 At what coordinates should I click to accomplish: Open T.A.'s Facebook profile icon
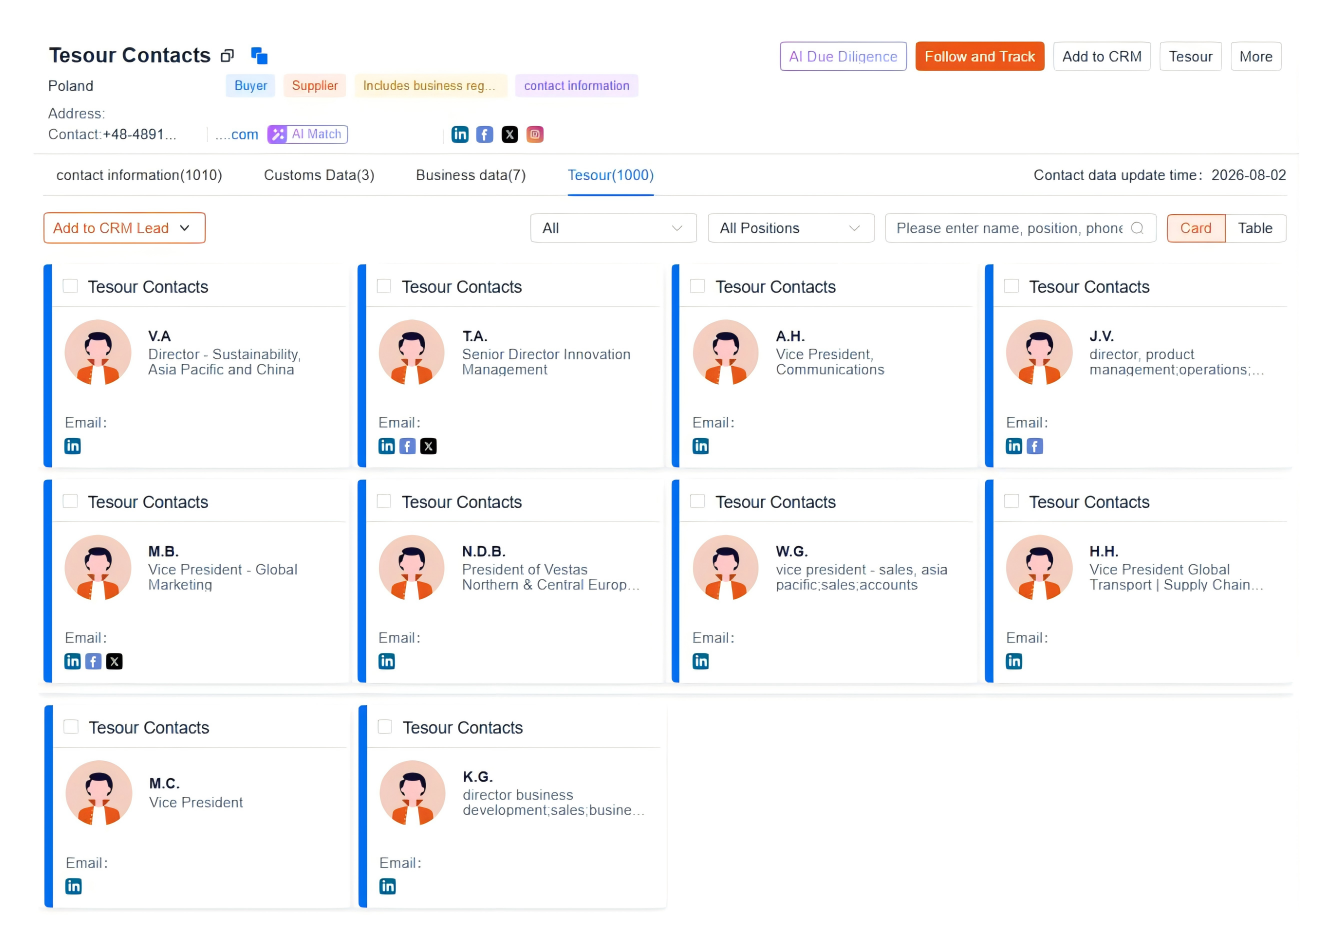click(x=408, y=446)
